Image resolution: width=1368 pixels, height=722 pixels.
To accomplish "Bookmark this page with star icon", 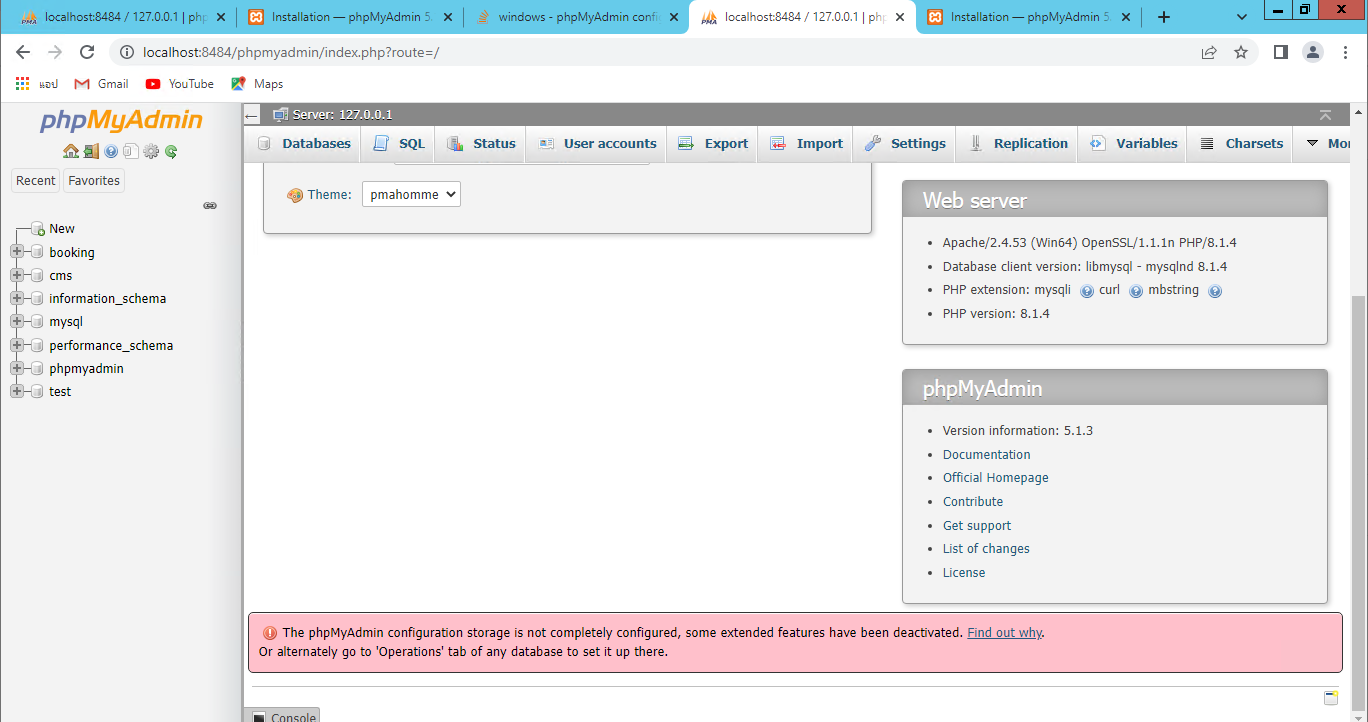I will [1241, 52].
